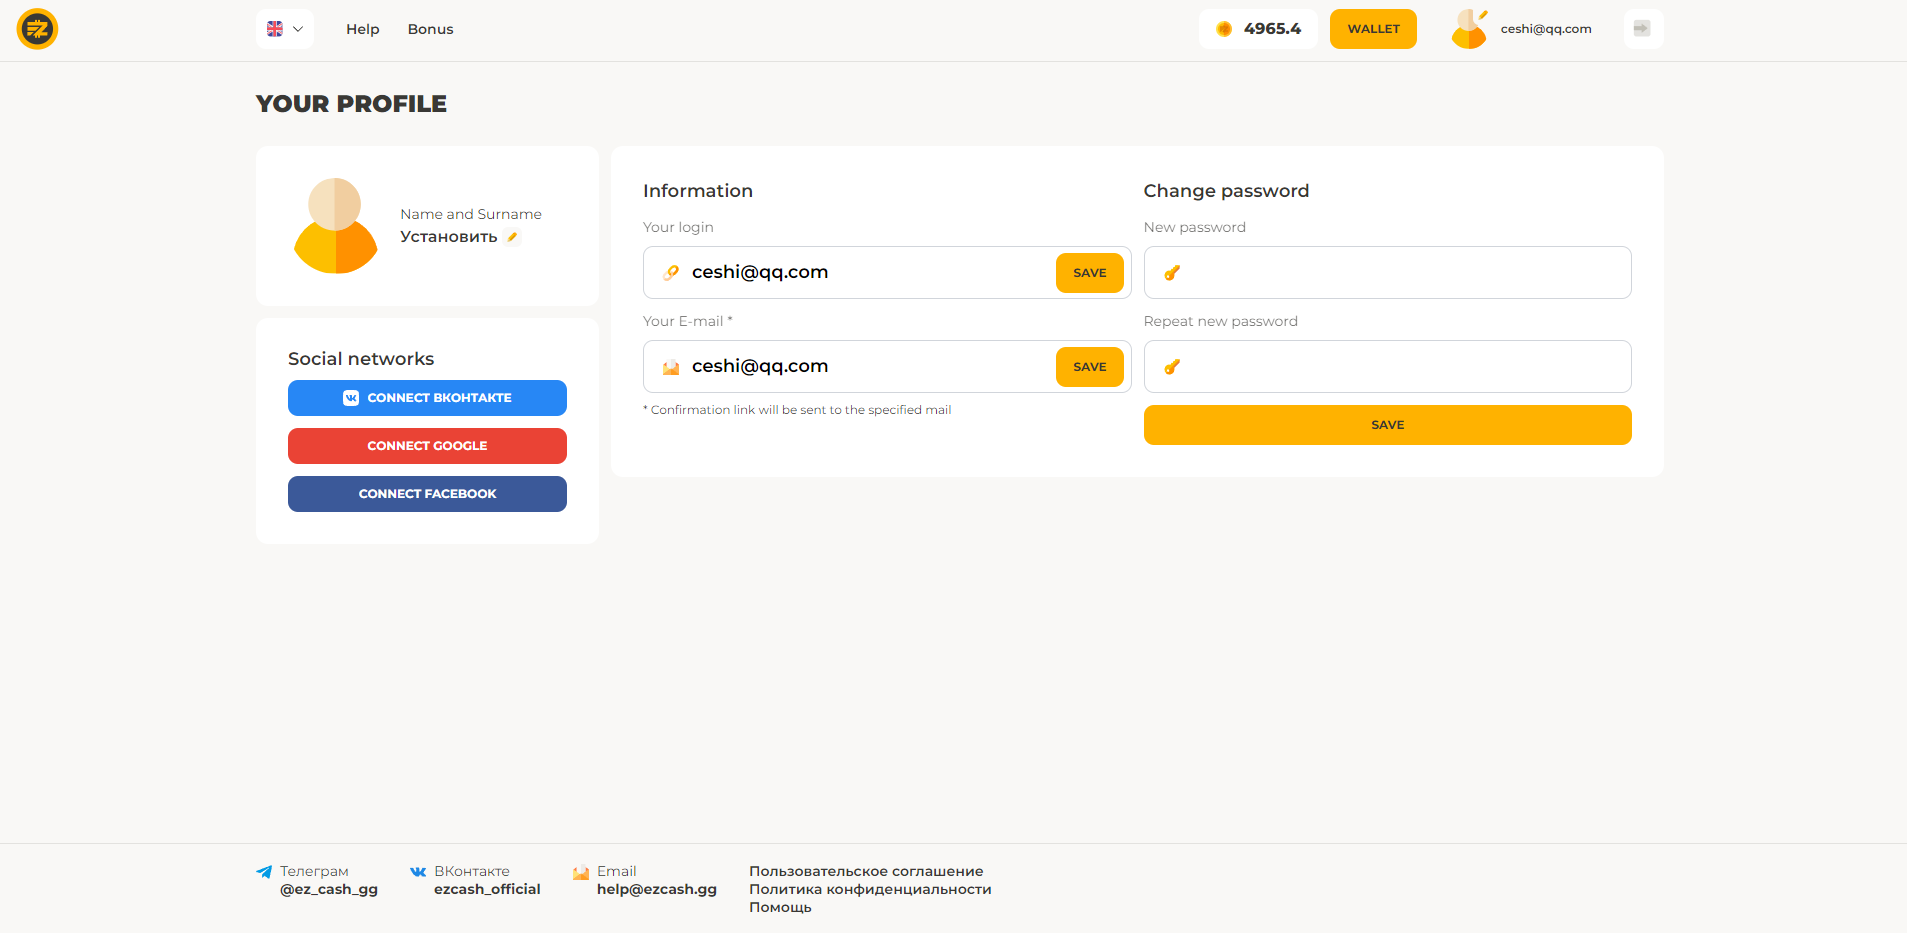Open the Wallet button
This screenshot has height=933, width=1907.
(x=1372, y=29)
